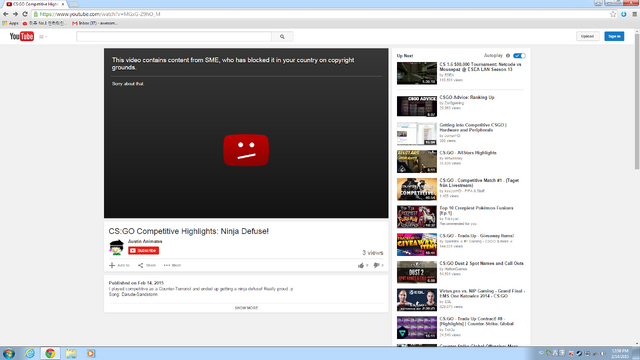This screenshot has width=640, height=360.
Task: Click the video title text
Action: click(189, 231)
